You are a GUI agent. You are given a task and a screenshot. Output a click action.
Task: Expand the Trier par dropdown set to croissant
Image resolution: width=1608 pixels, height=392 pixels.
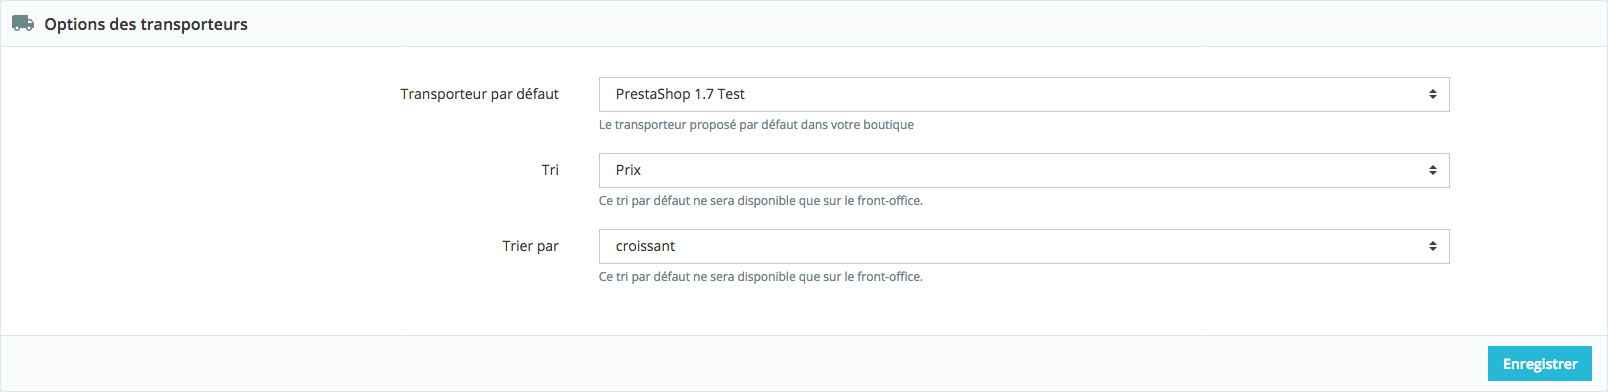coord(1024,246)
